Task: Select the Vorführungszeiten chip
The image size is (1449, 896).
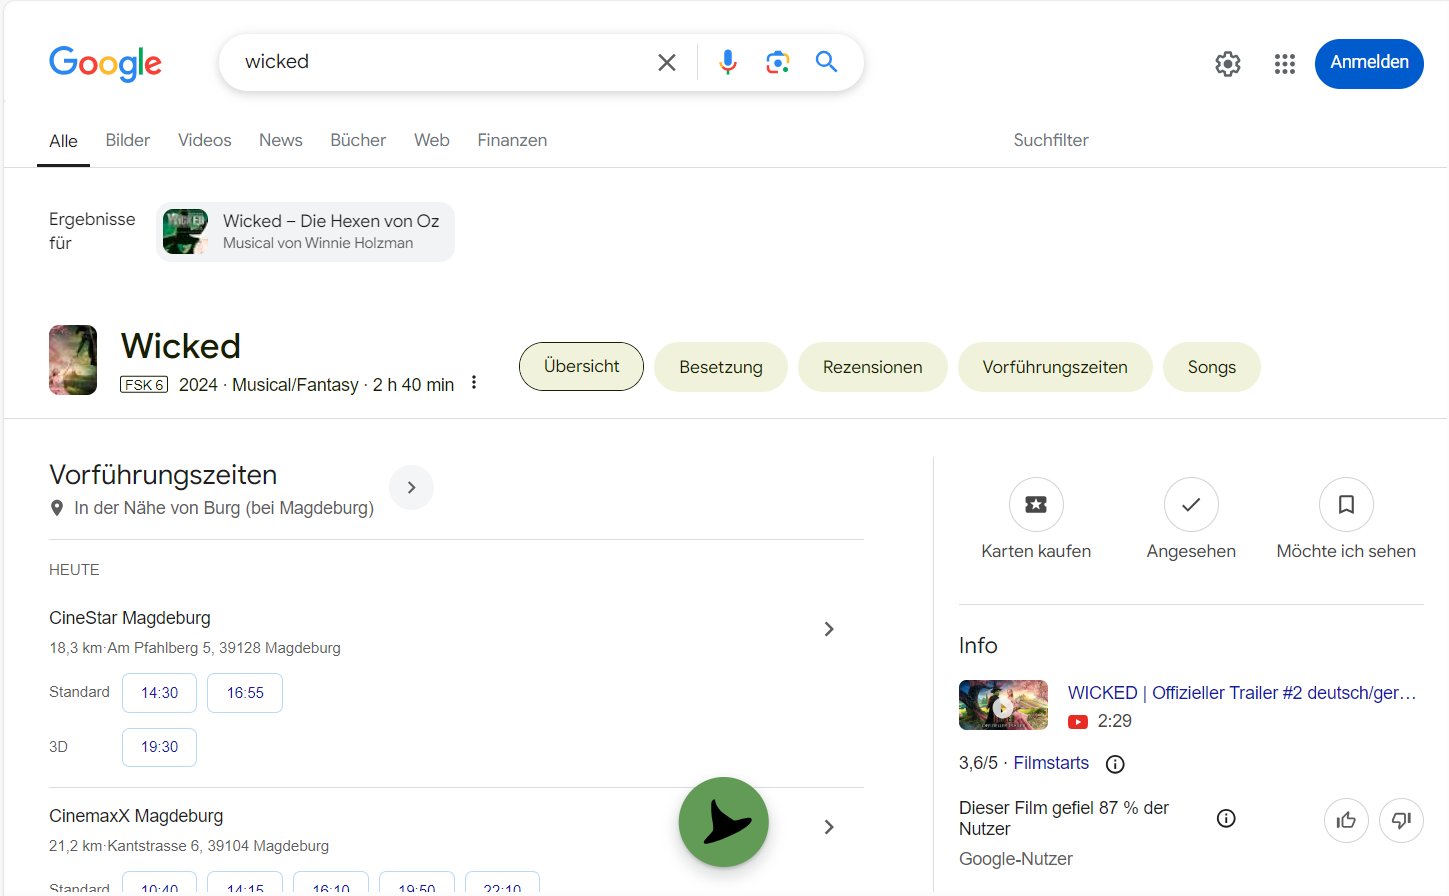Action: pyautogui.click(x=1055, y=367)
